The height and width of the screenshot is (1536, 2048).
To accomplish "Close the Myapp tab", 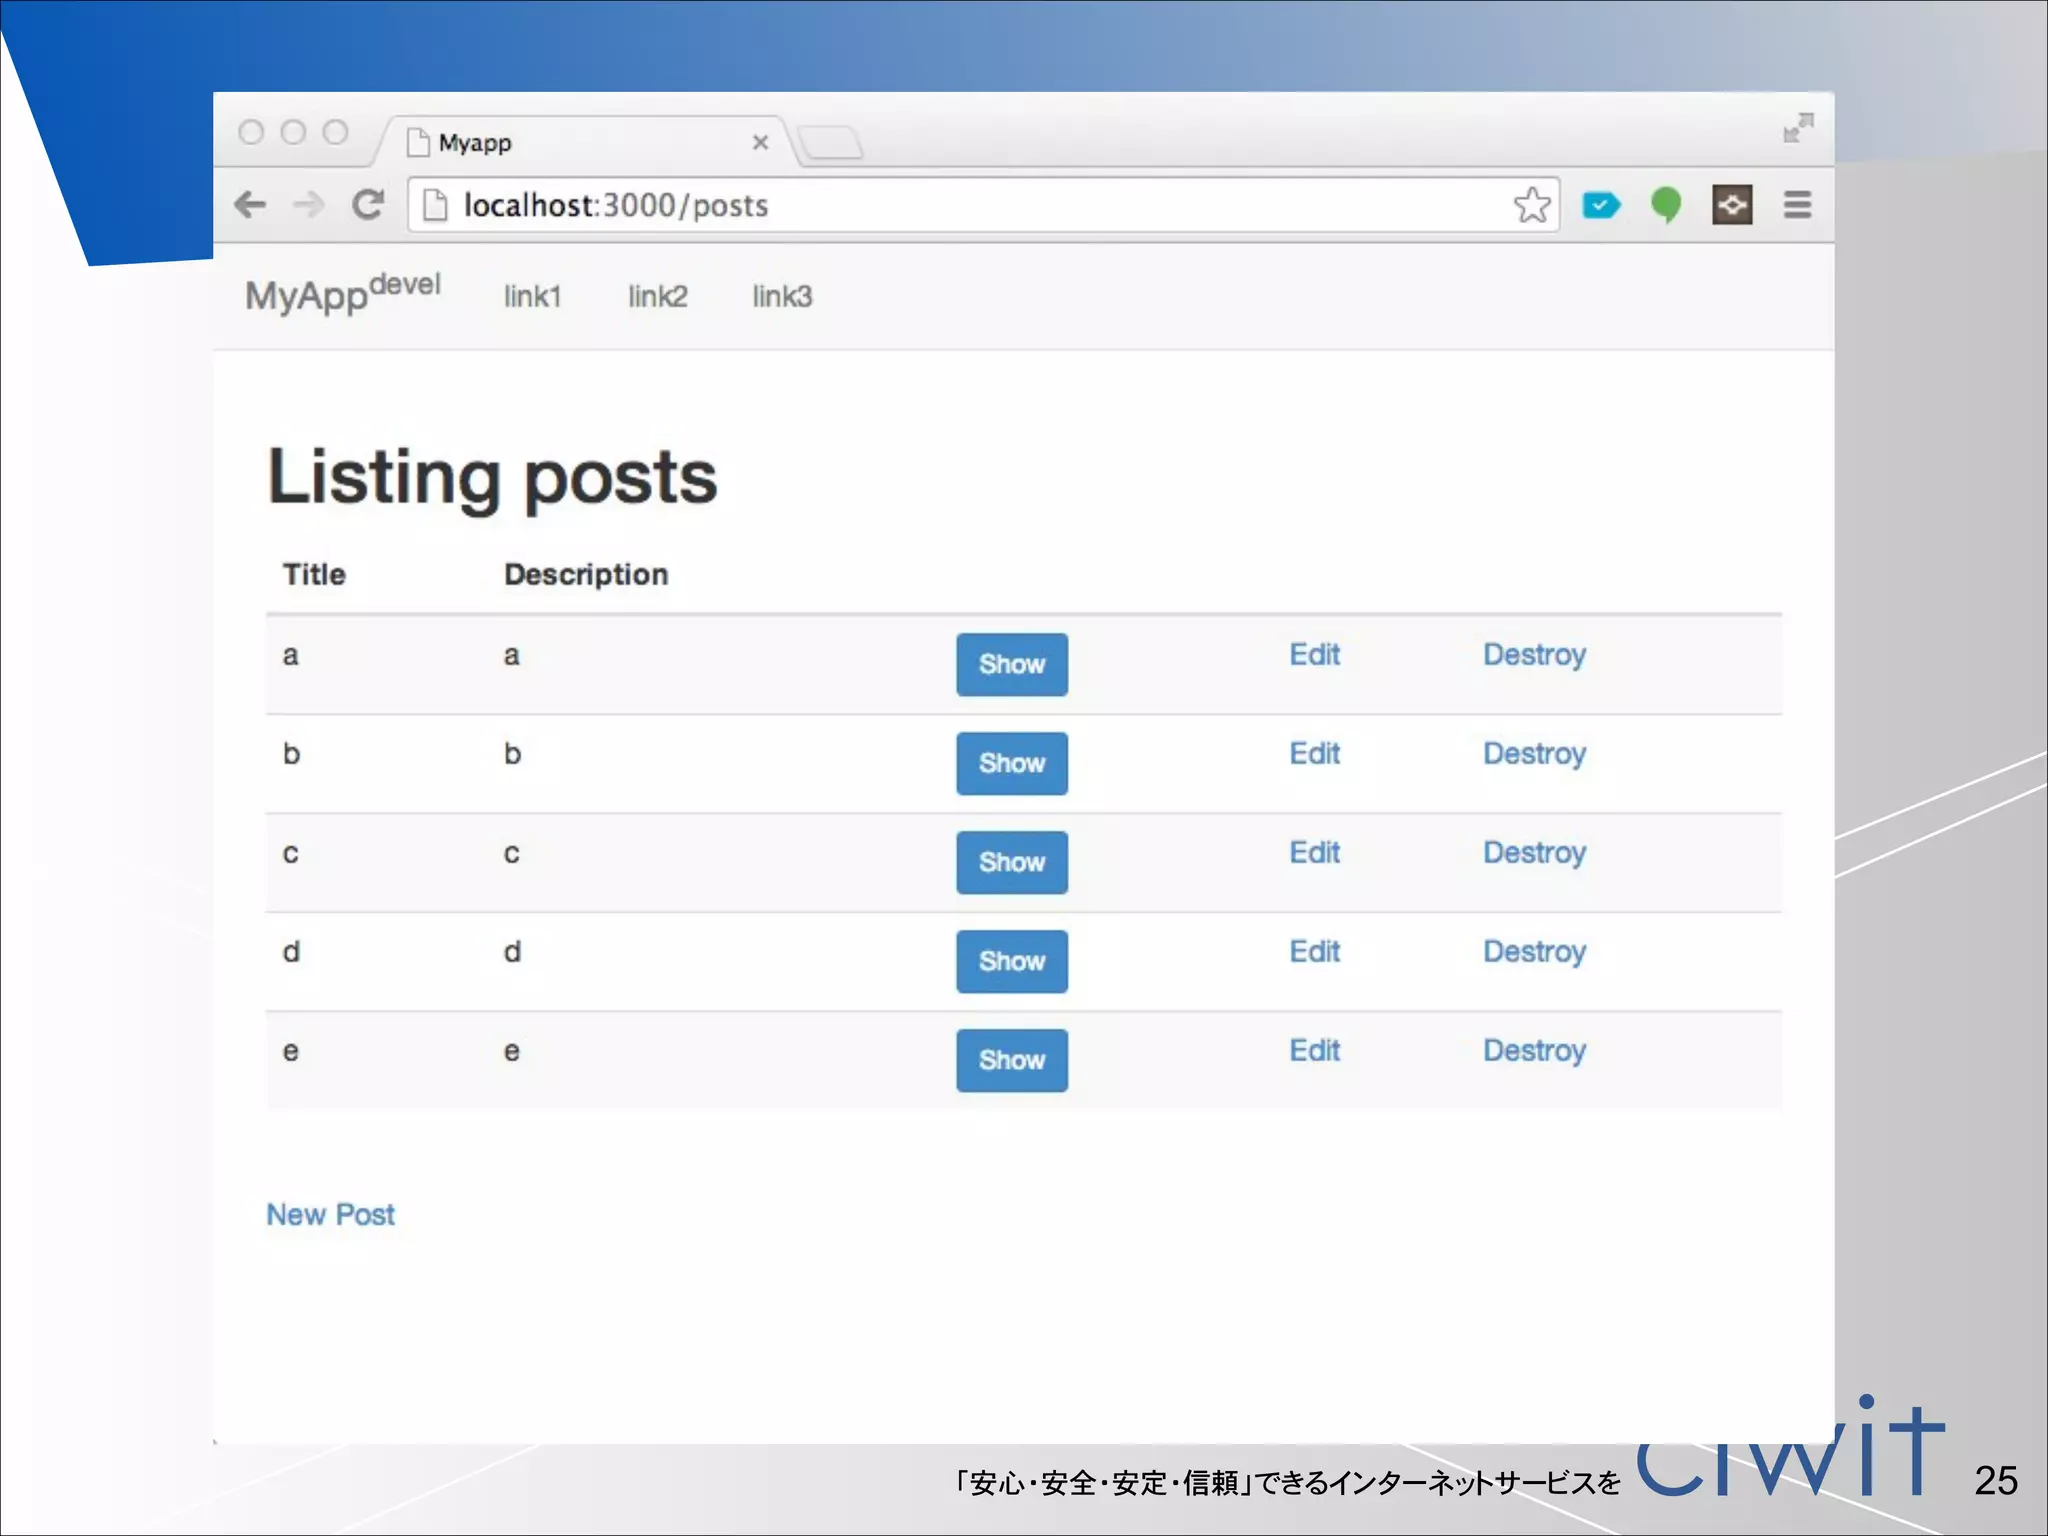I will tap(760, 143).
